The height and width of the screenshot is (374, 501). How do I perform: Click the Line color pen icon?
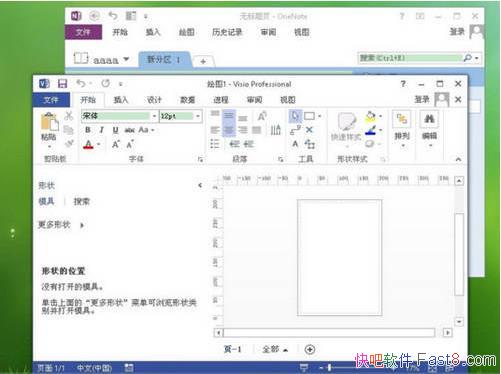pyautogui.click(x=370, y=130)
